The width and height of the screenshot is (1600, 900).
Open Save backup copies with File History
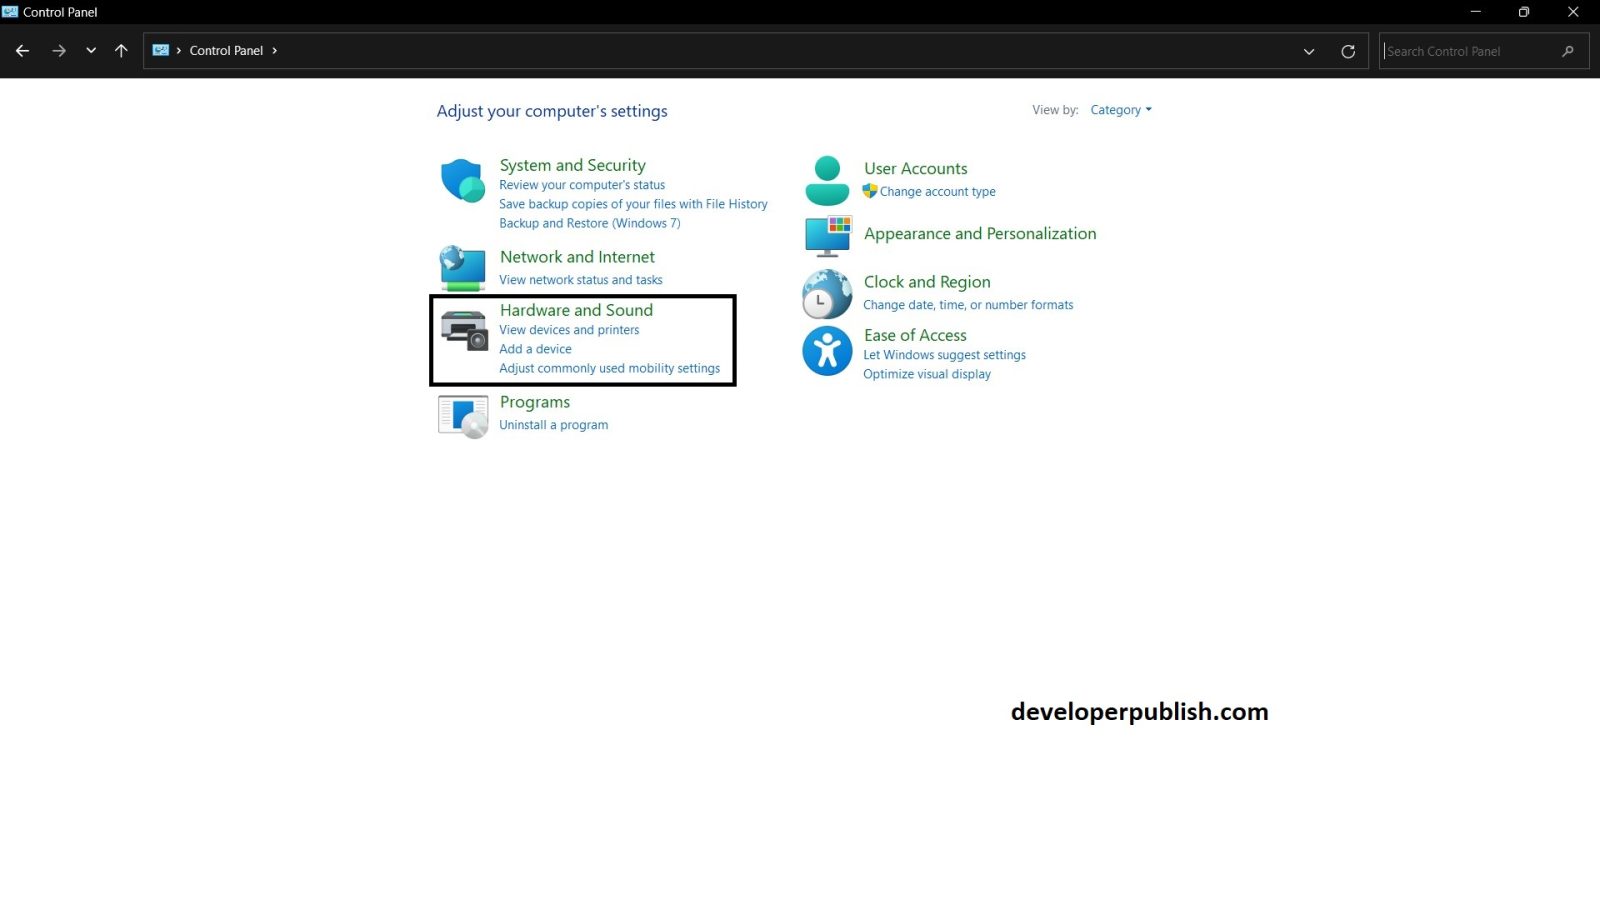pos(633,204)
